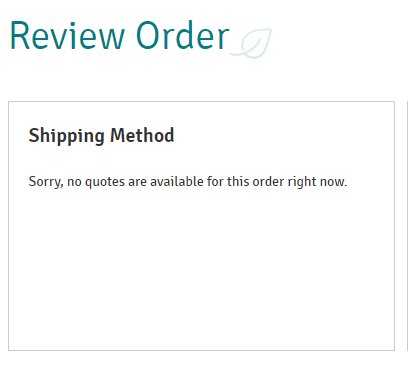Select the Shipping Method heading
408x370 pixels.
click(101, 136)
